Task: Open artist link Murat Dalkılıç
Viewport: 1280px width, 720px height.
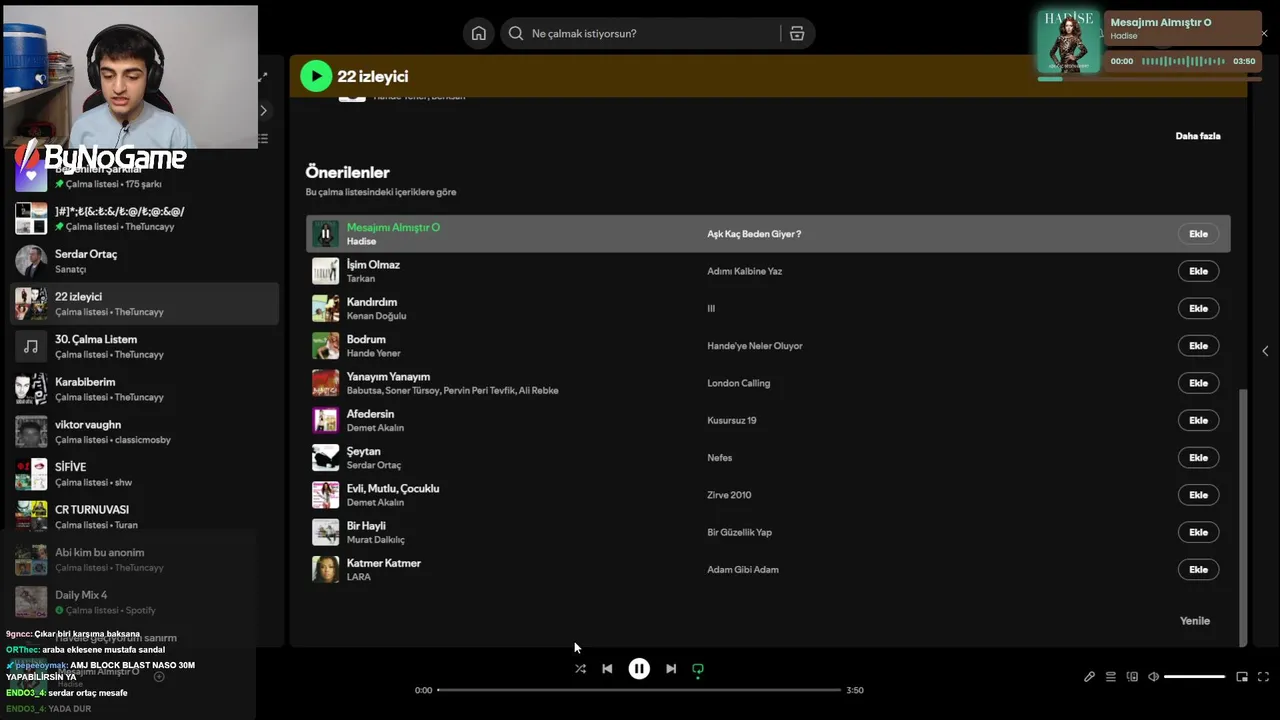Action: coord(376,540)
